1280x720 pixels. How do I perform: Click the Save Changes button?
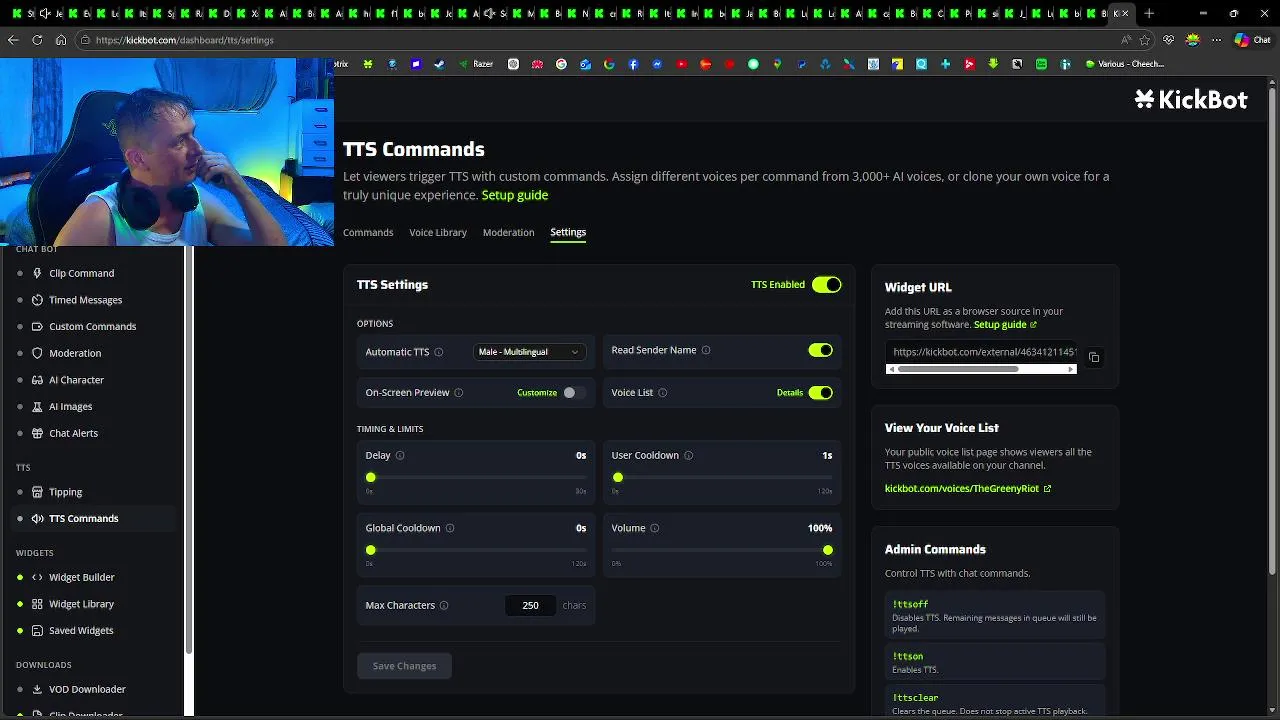point(404,666)
